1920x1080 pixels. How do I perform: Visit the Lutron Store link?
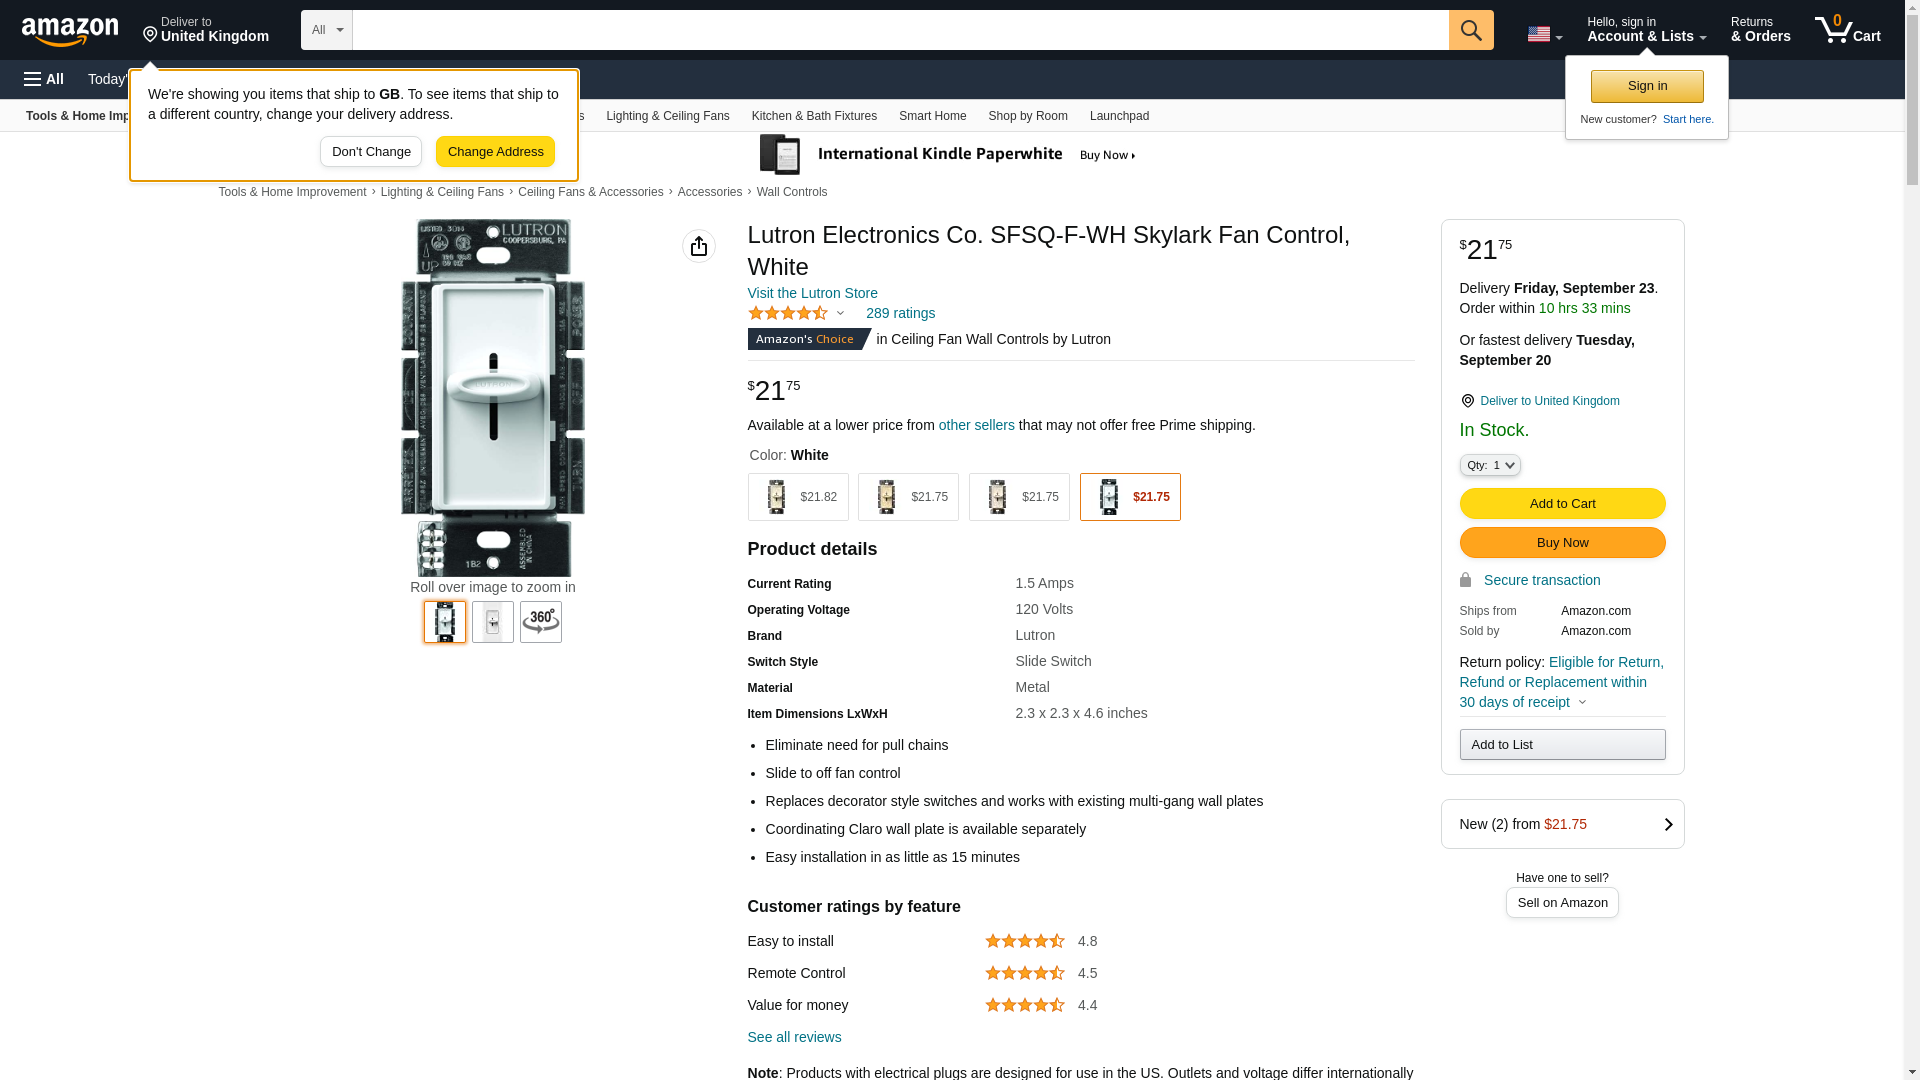[812, 293]
